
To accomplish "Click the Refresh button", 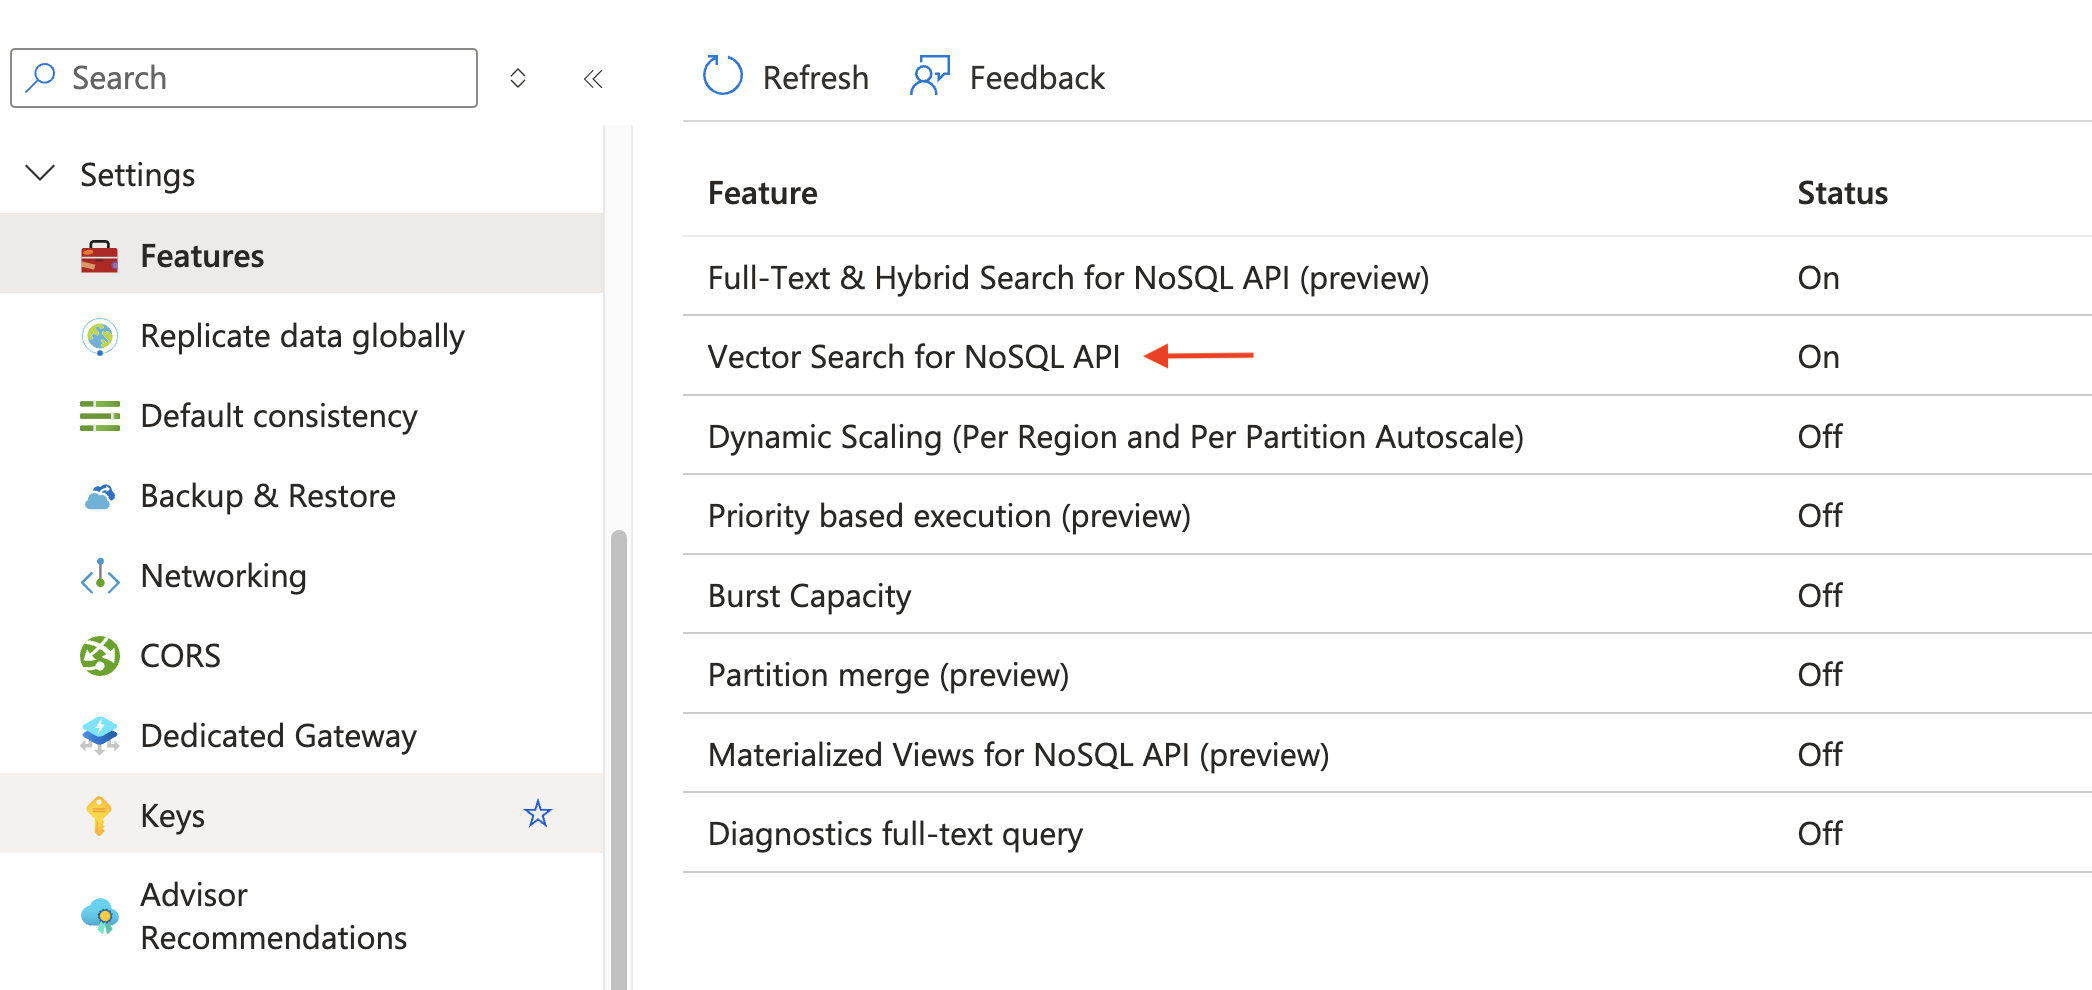I will click(x=786, y=76).
